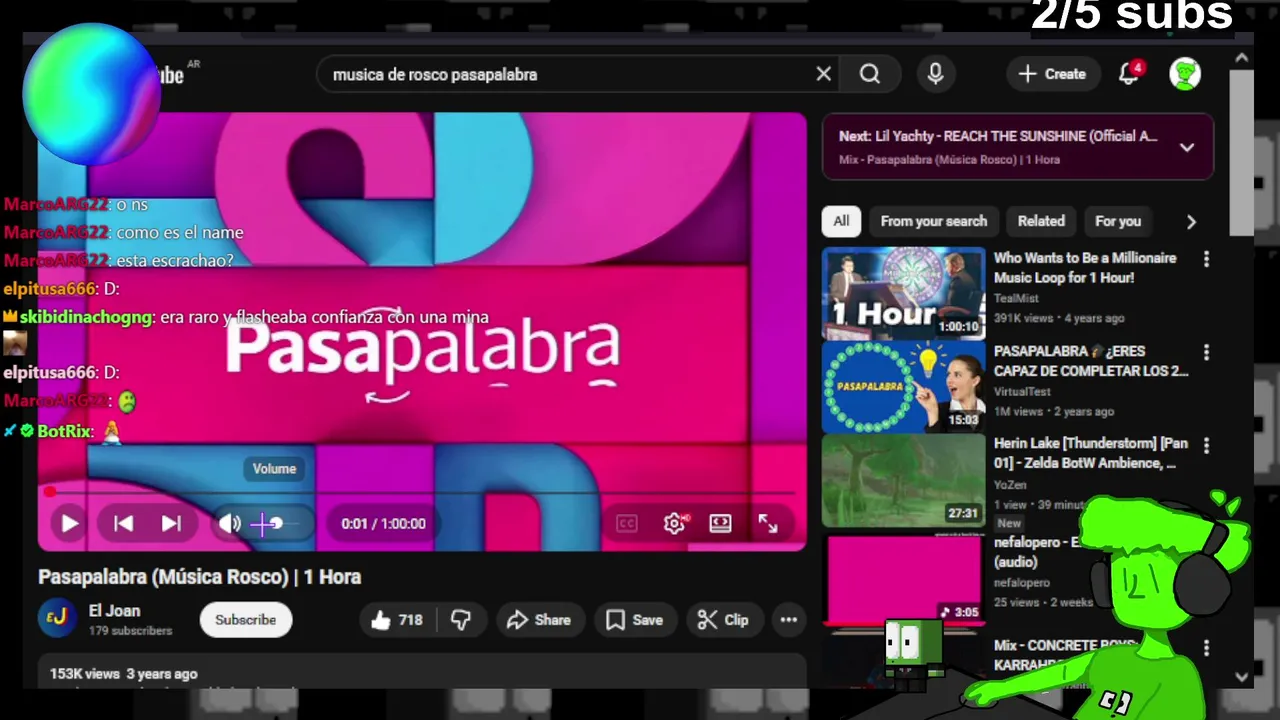Viewport: 1280px width, 720px height.
Task: Run search with magnifier button
Action: click(x=870, y=74)
